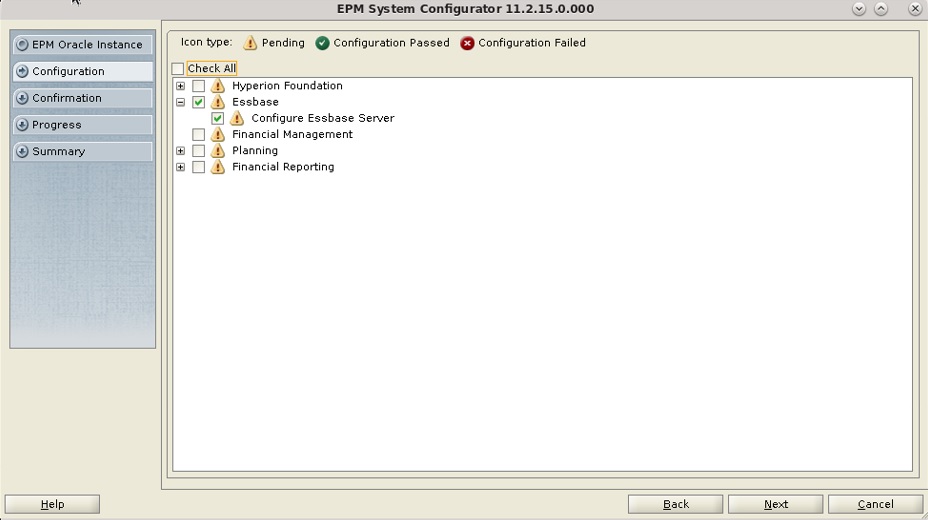
Task: Select the Financial Management label
Action: pos(292,134)
